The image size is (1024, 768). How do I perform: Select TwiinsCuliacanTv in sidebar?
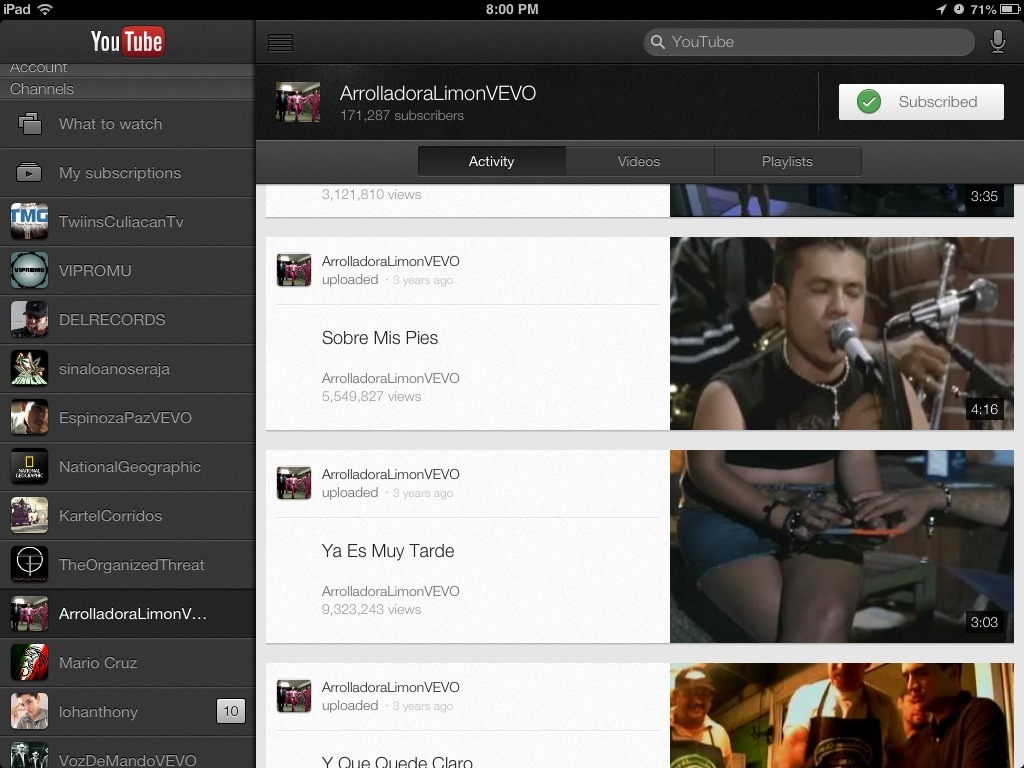pos(127,222)
